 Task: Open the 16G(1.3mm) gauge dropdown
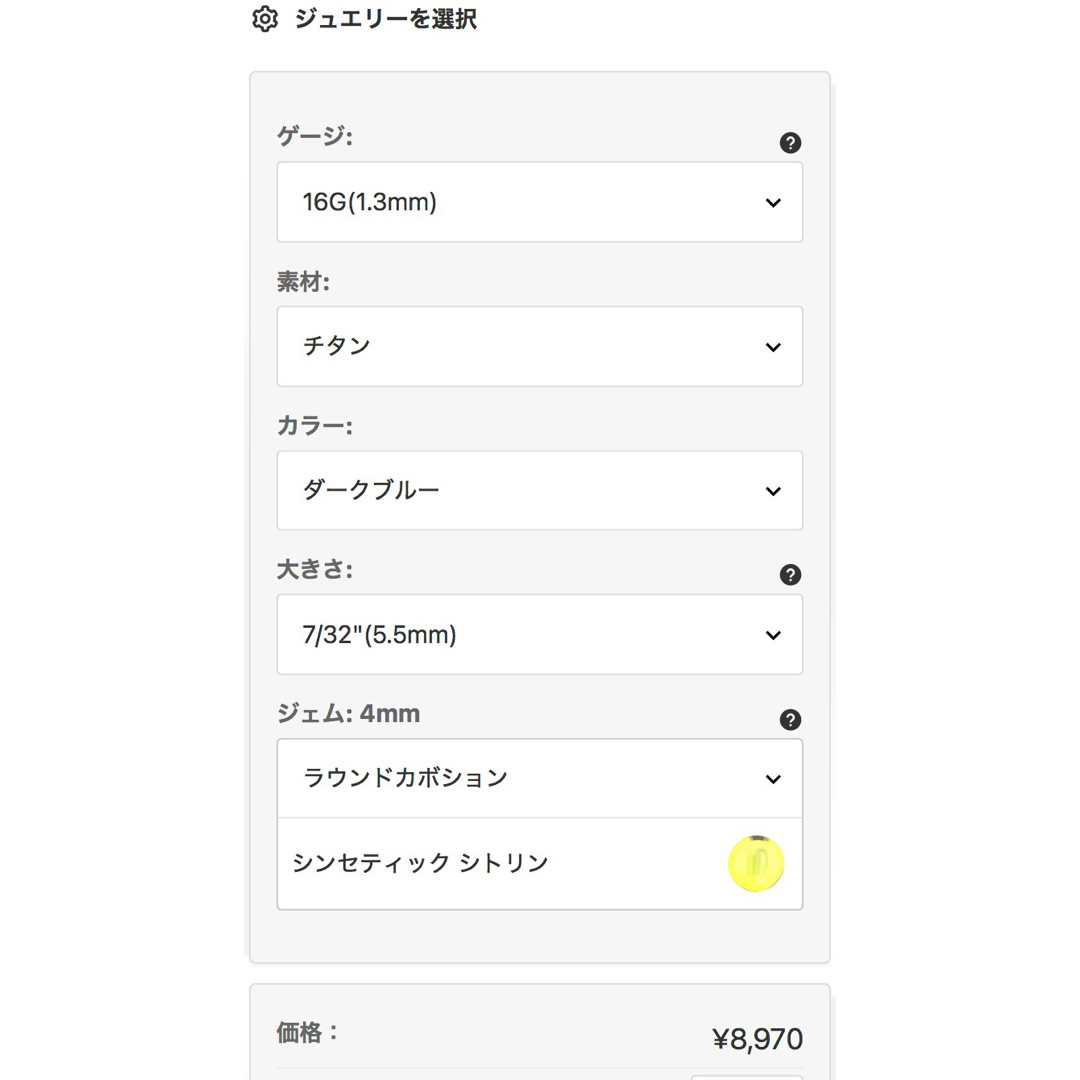tap(539, 202)
